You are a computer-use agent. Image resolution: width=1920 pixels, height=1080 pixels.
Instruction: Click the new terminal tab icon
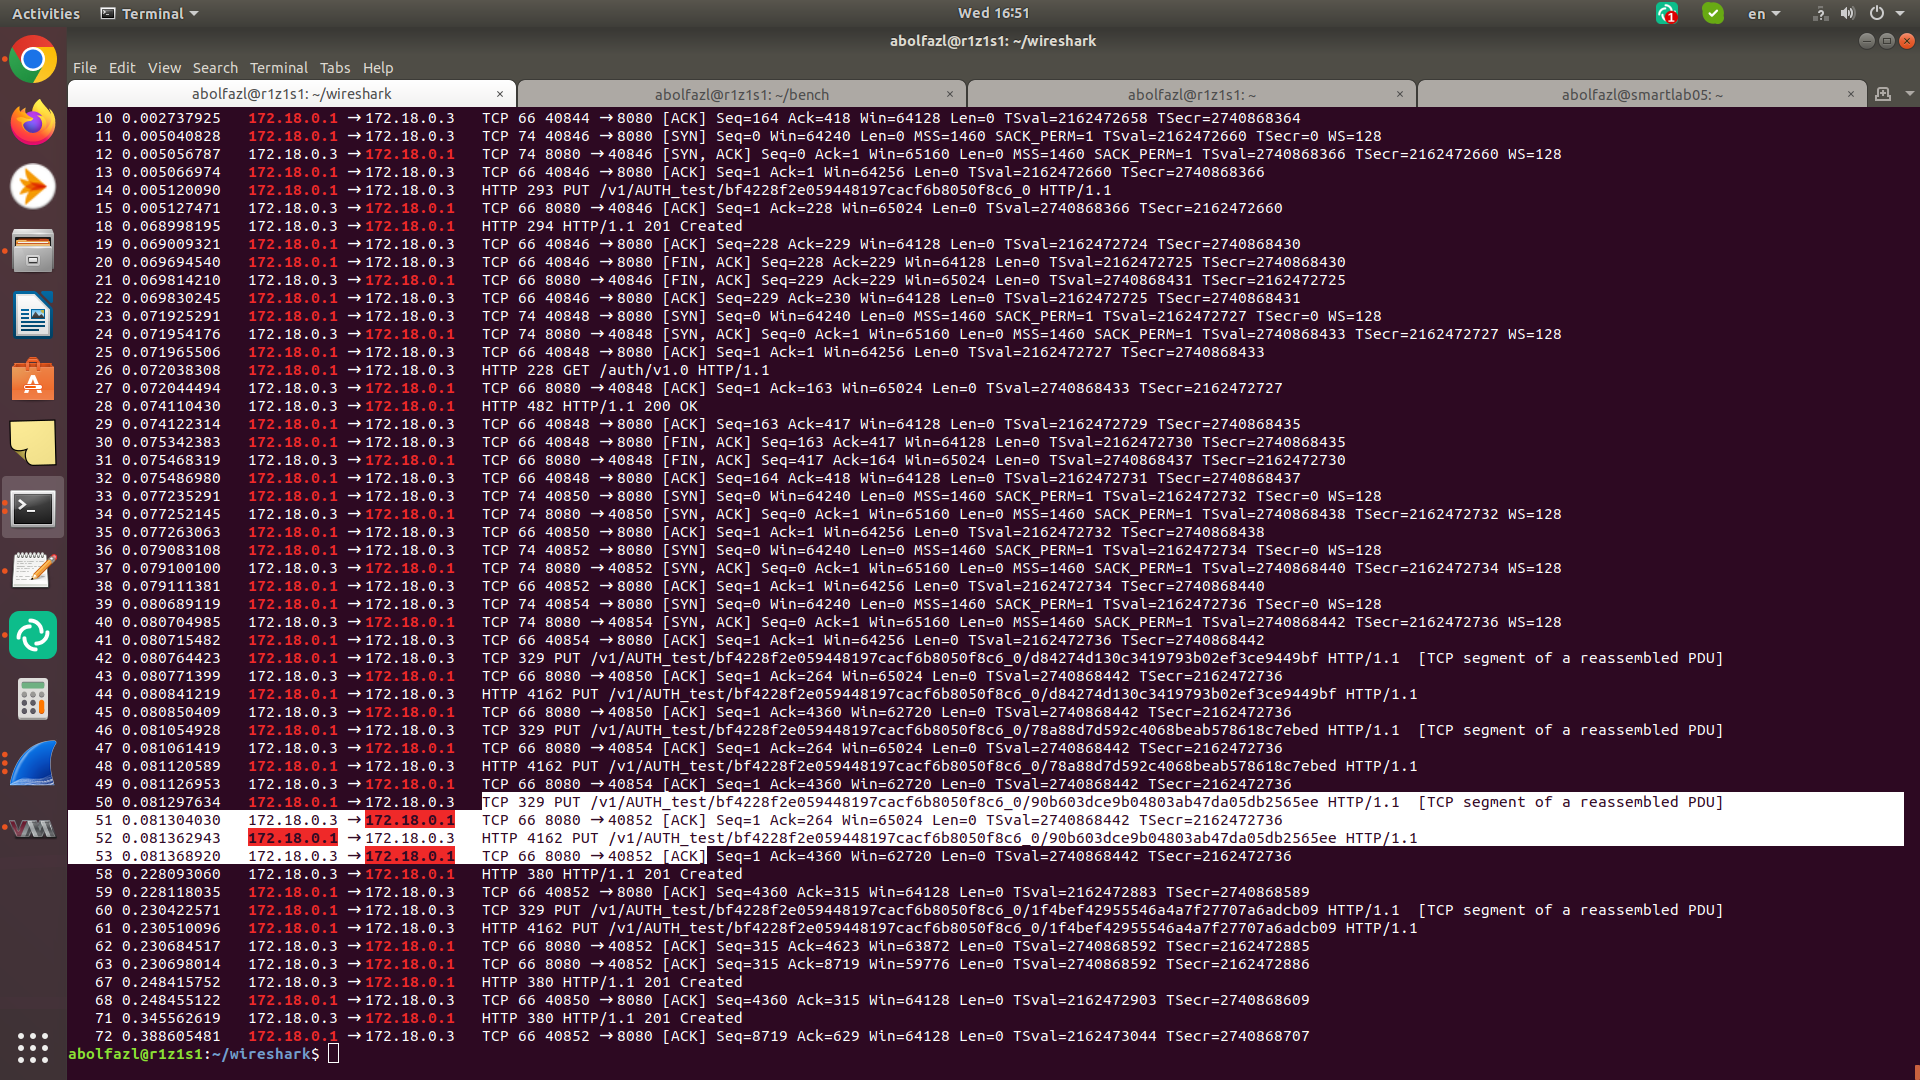coord(1883,94)
